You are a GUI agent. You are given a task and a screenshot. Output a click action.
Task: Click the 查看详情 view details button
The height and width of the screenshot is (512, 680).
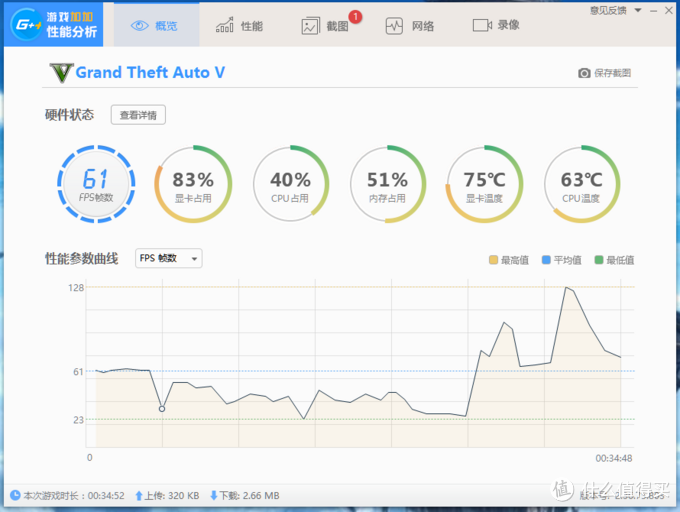pyautogui.click(x=138, y=115)
